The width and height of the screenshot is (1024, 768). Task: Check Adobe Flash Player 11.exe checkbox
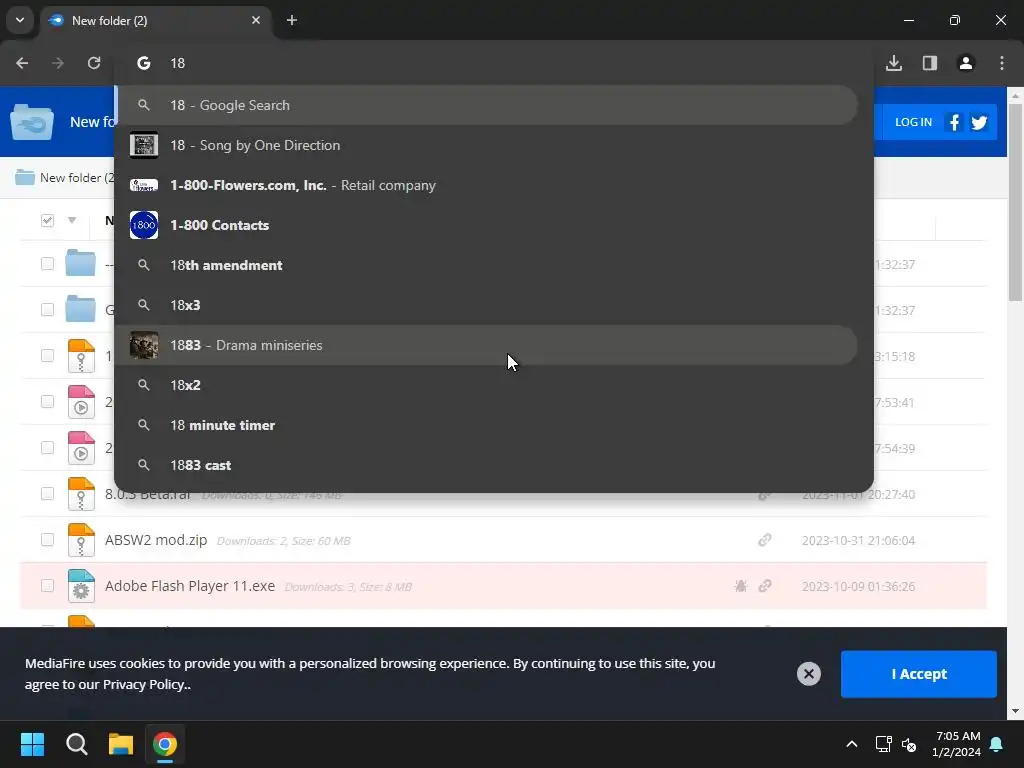coord(47,585)
